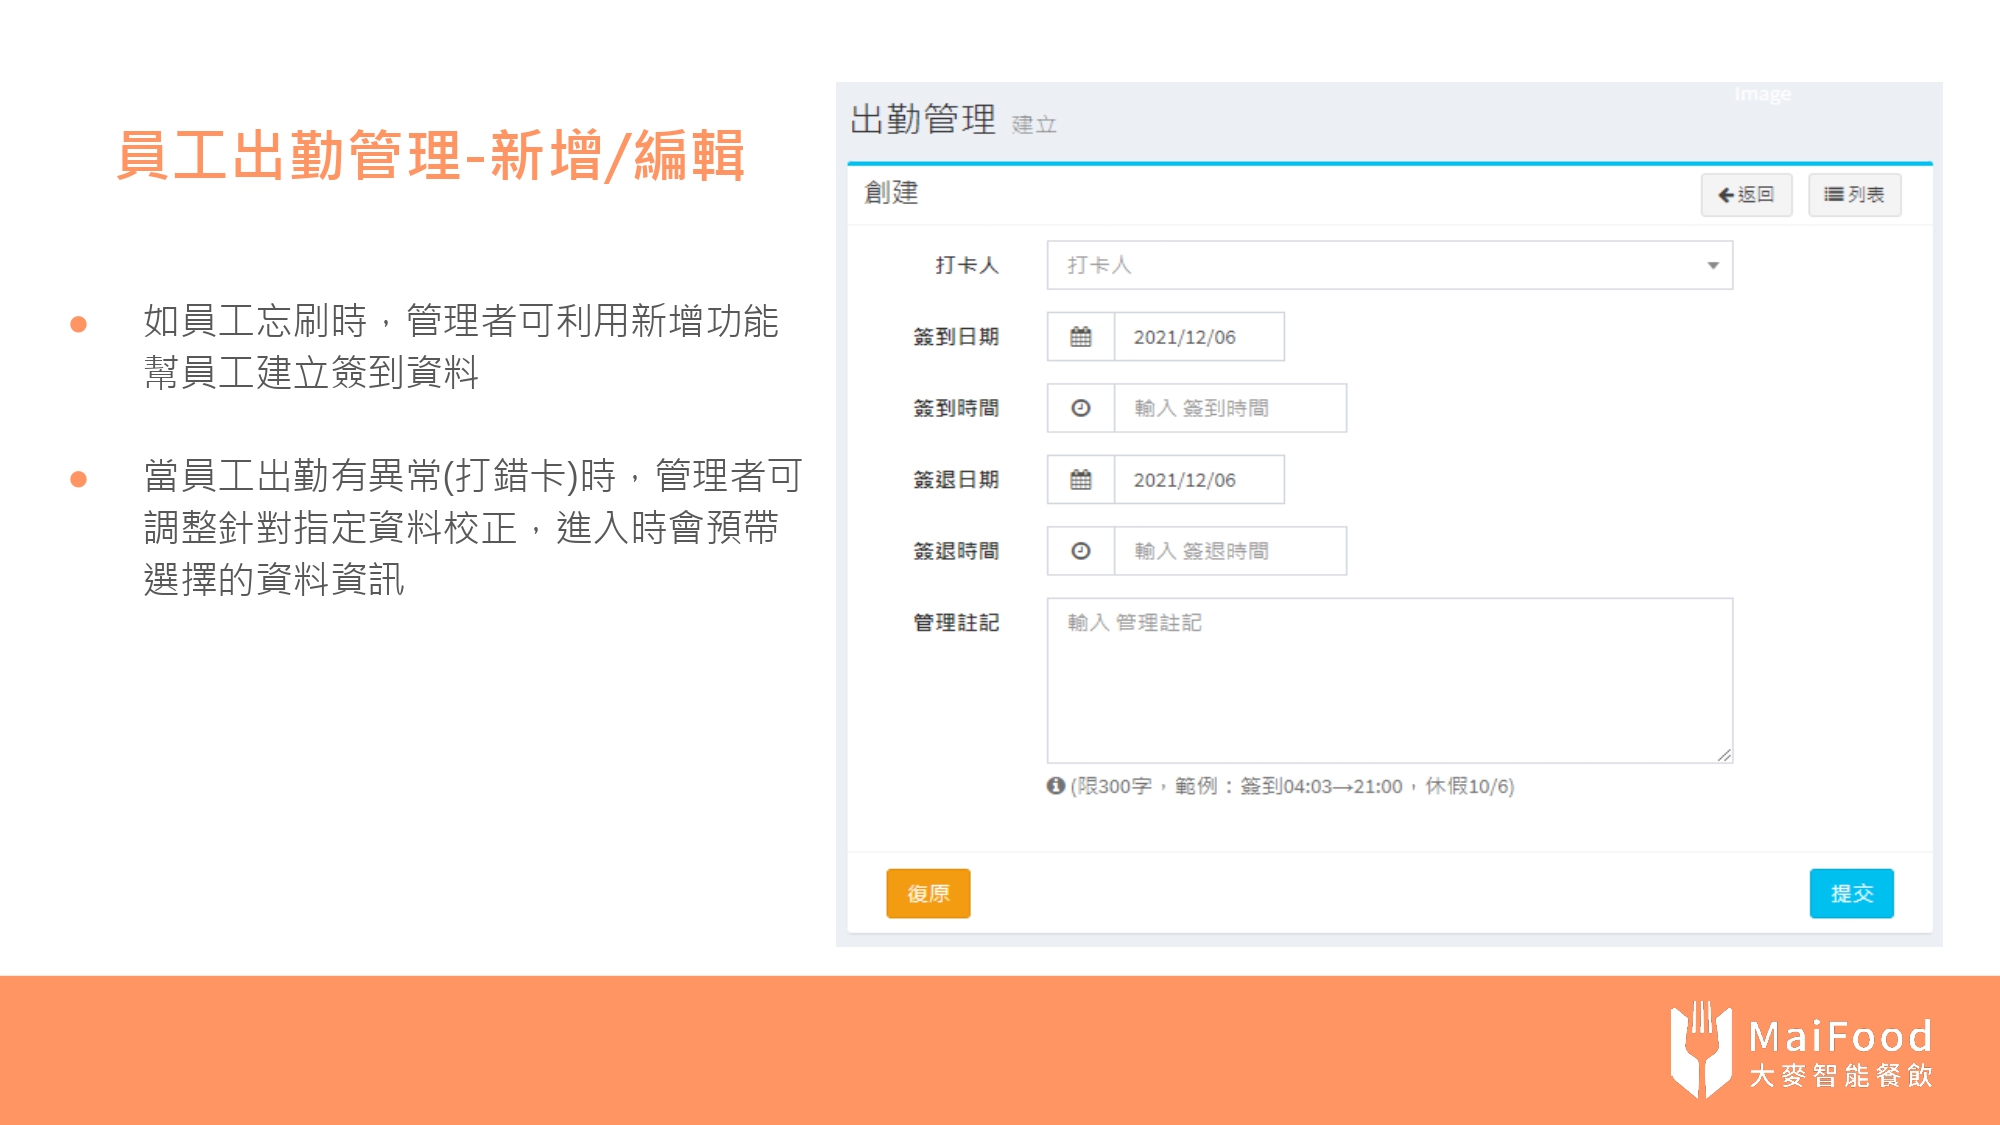Click the calendar icon beside 簽到日期
The image size is (2000, 1125).
click(x=1080, y=337)
